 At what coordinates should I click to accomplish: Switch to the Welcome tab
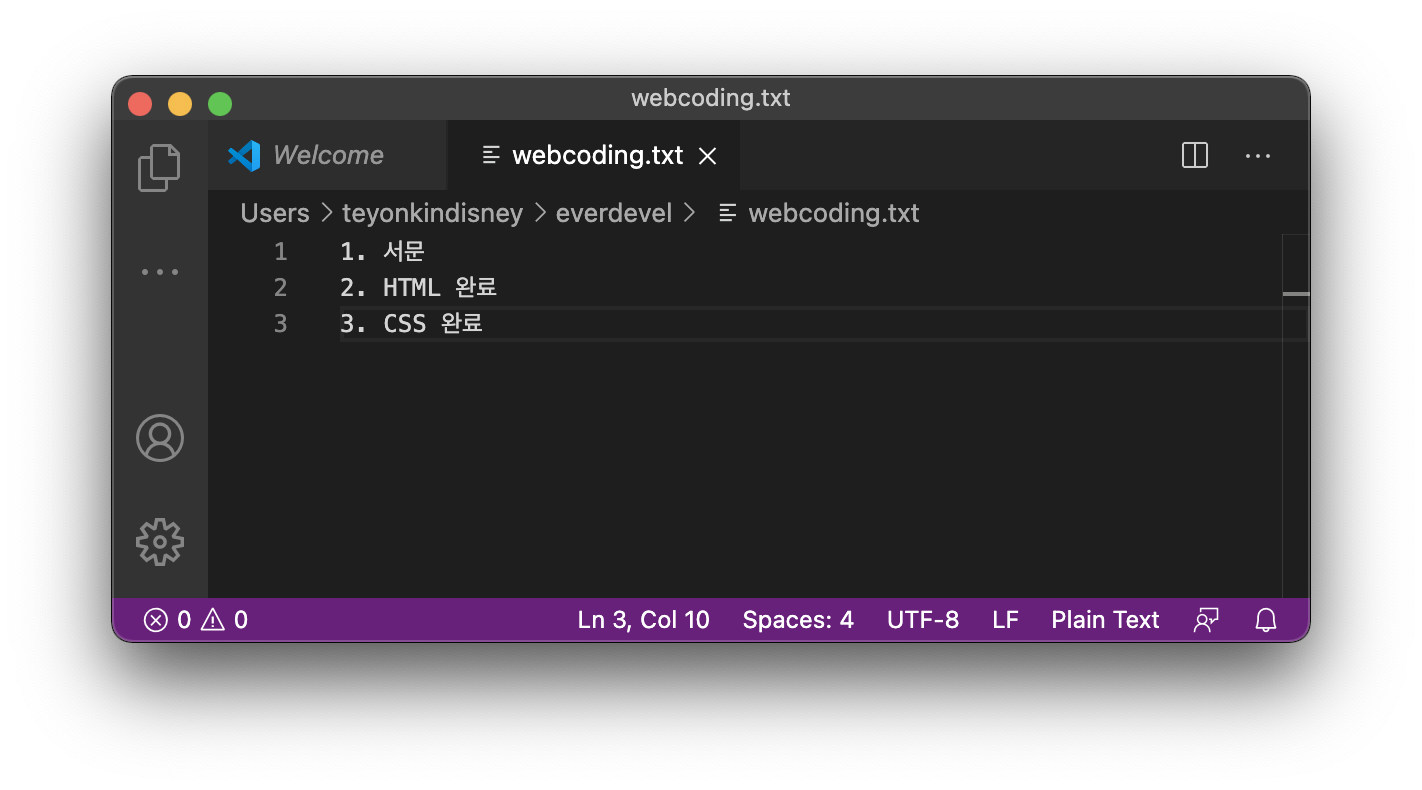tap(307, 155)
